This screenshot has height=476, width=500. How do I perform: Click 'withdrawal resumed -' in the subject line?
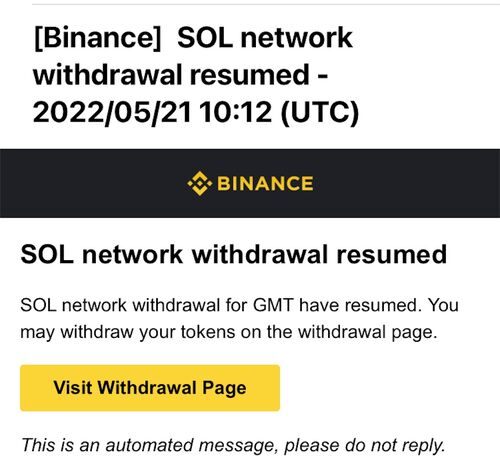click(180, 75)
